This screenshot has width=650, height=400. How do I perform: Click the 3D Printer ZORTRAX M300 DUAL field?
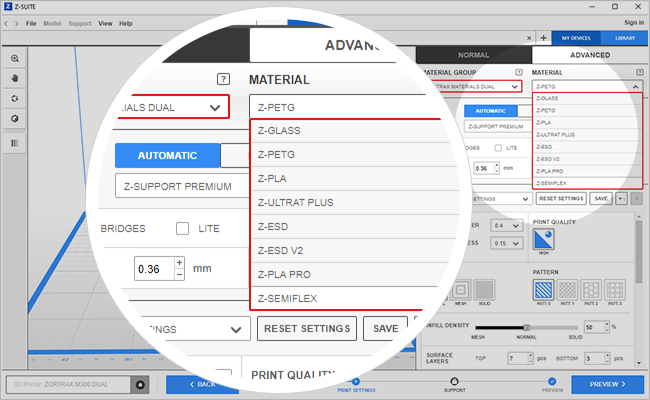coord(68,385)
